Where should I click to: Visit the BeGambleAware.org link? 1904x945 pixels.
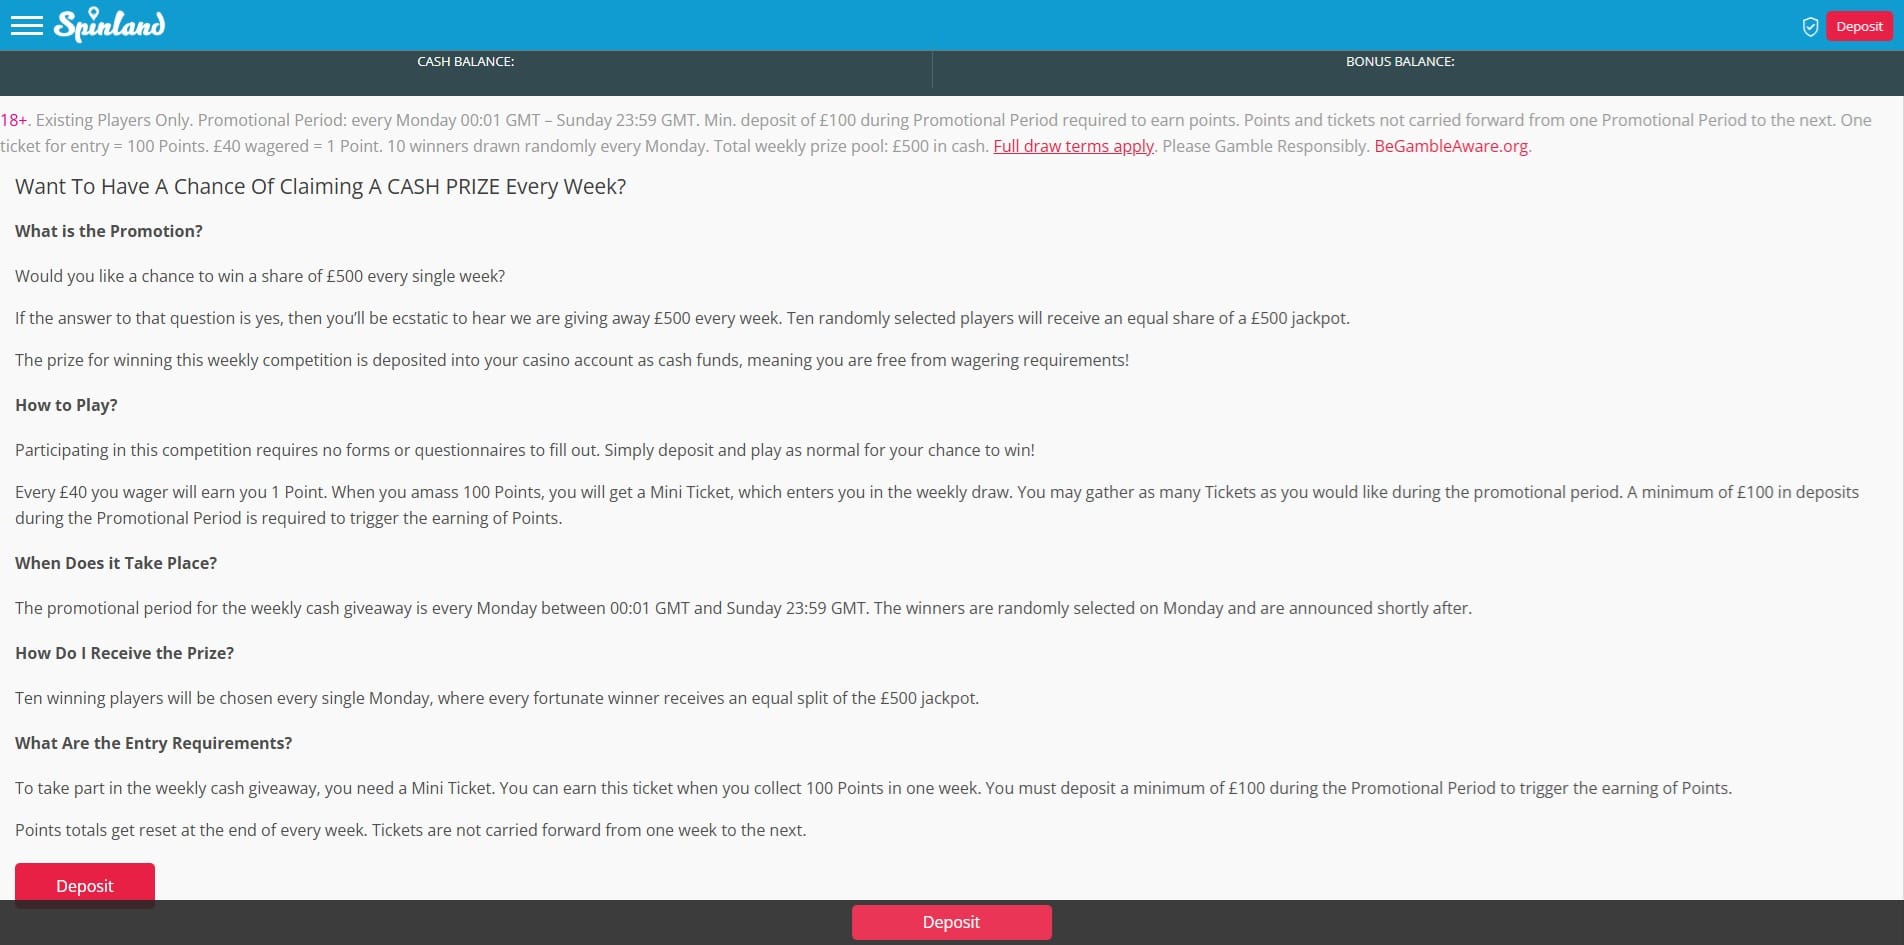pos(1450,146)
